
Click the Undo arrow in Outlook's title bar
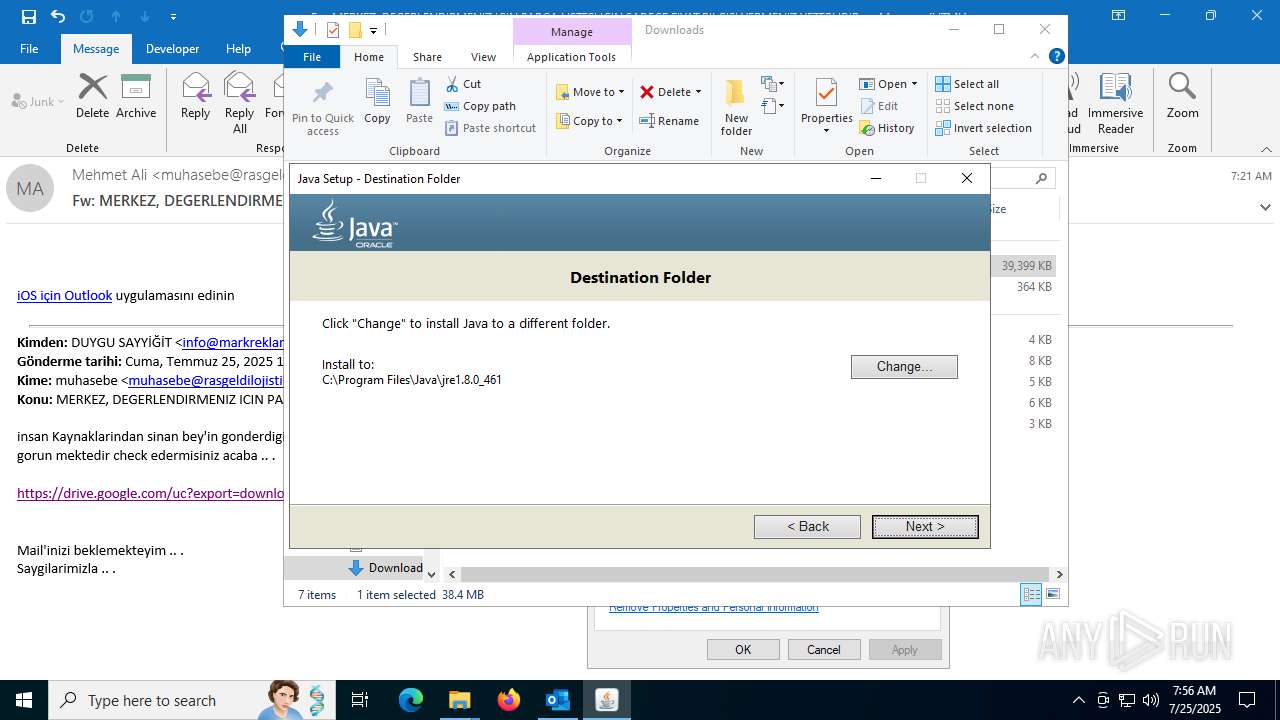point(57,16)
